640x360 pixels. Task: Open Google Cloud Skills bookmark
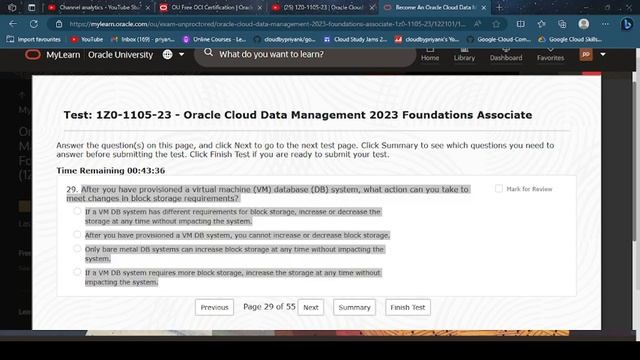(x=570, y=40)
